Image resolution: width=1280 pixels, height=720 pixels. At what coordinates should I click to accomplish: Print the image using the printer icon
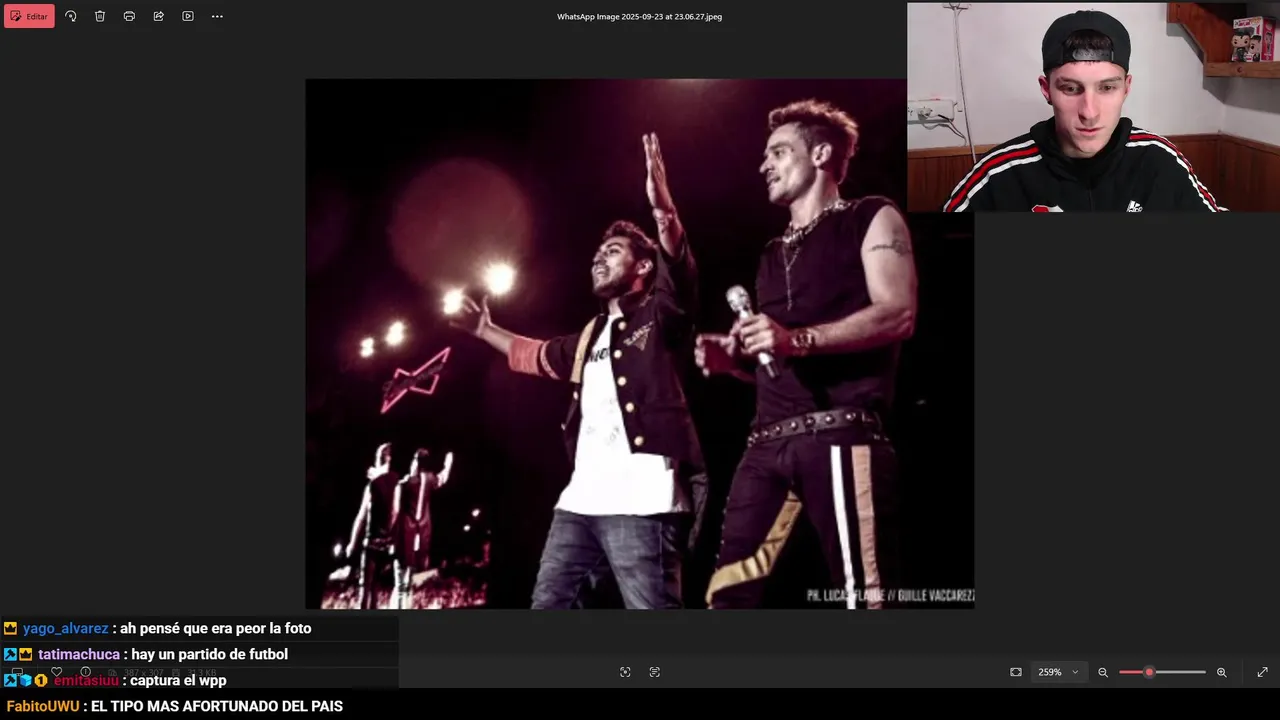(x=129, y=16)
